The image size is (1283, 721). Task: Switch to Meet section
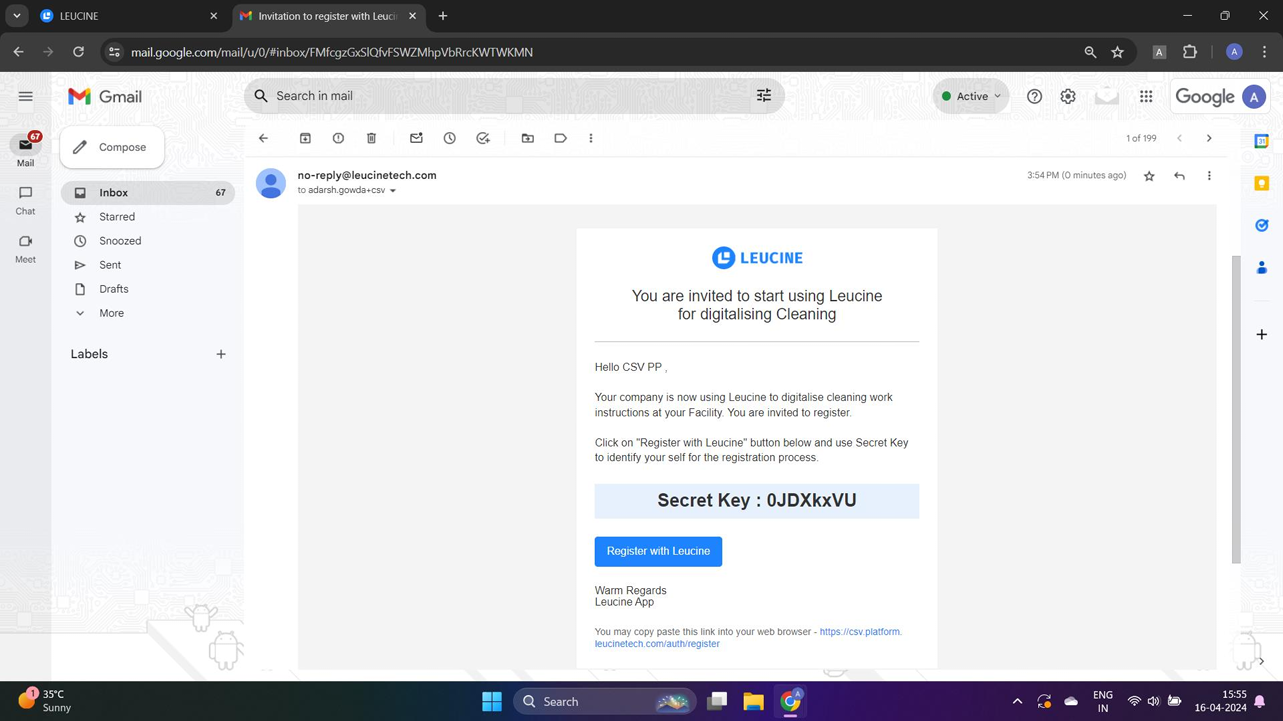(x=25, y=248)
